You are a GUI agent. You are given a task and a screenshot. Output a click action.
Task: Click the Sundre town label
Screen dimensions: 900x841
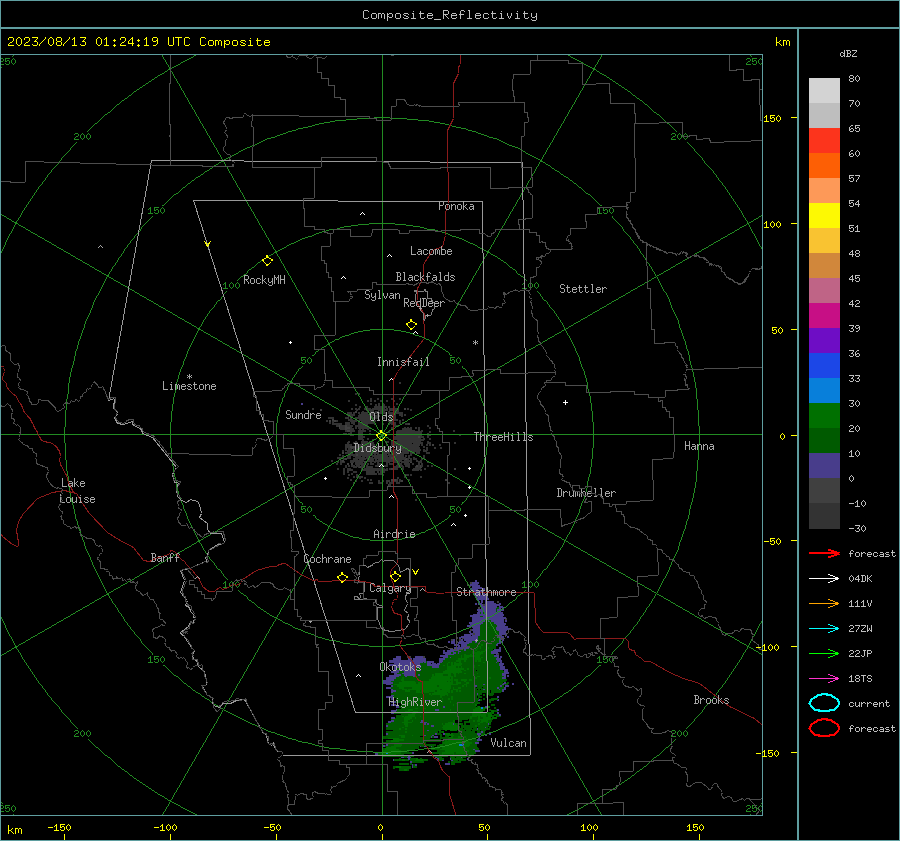[303, 414]
